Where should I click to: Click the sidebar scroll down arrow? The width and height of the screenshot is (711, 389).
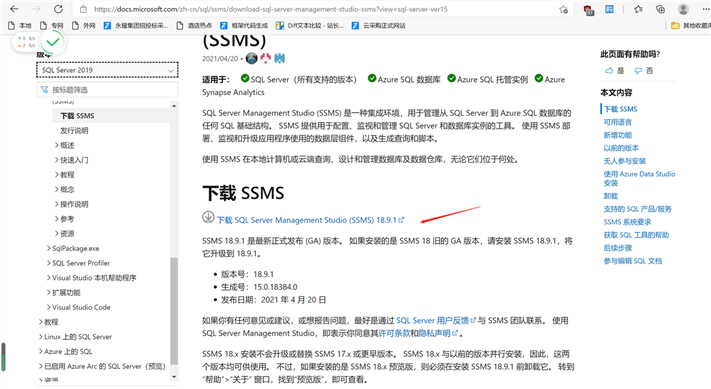(x=174, y=377)
